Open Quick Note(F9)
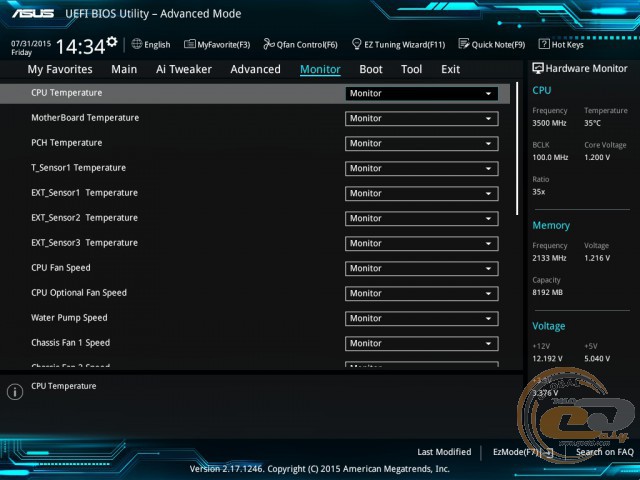The image size is (640, 480). click(x=492, y=44)
